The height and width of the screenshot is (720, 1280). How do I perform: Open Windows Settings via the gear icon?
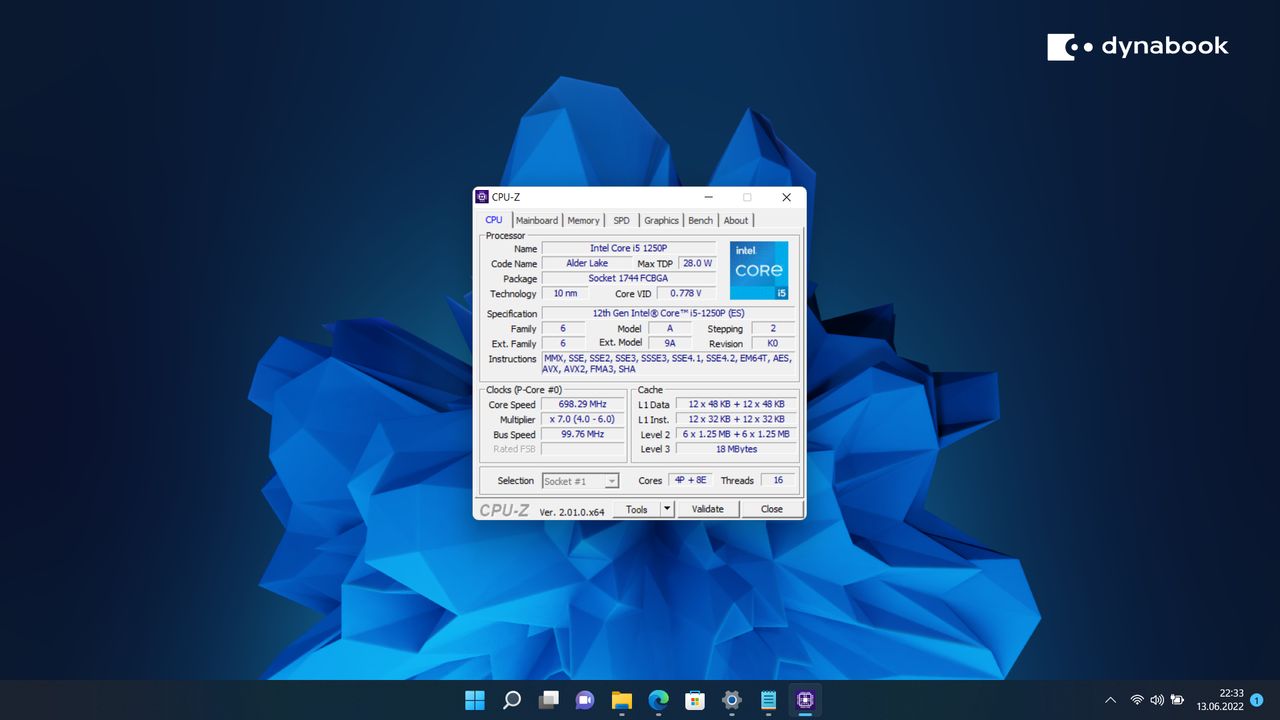click(731, 701)
